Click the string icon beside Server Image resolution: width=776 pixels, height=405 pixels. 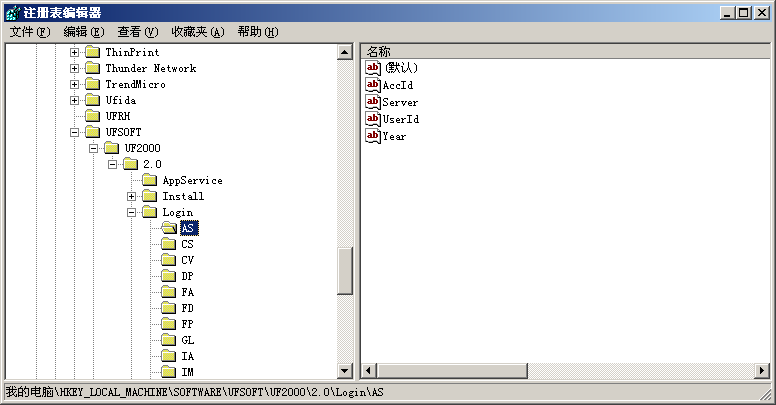[x=373, y=102]
